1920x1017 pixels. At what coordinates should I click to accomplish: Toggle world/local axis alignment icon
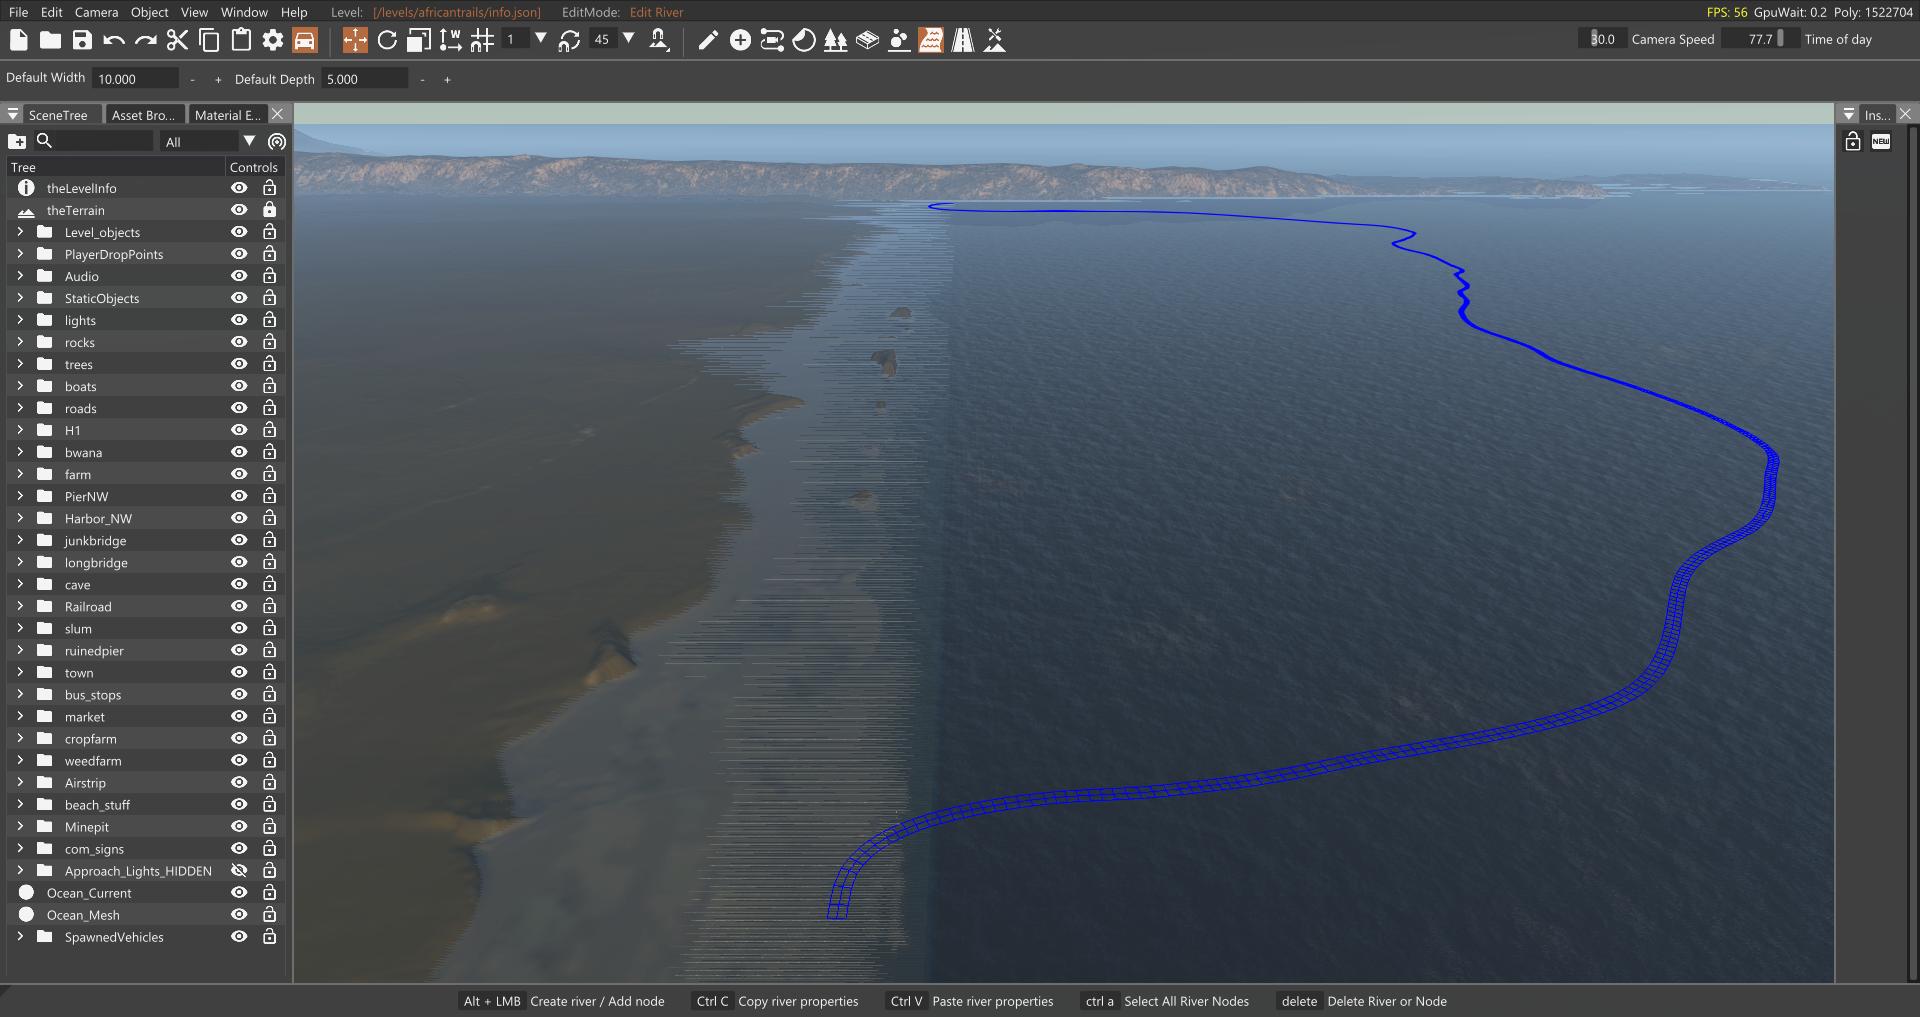pos(451,40)
